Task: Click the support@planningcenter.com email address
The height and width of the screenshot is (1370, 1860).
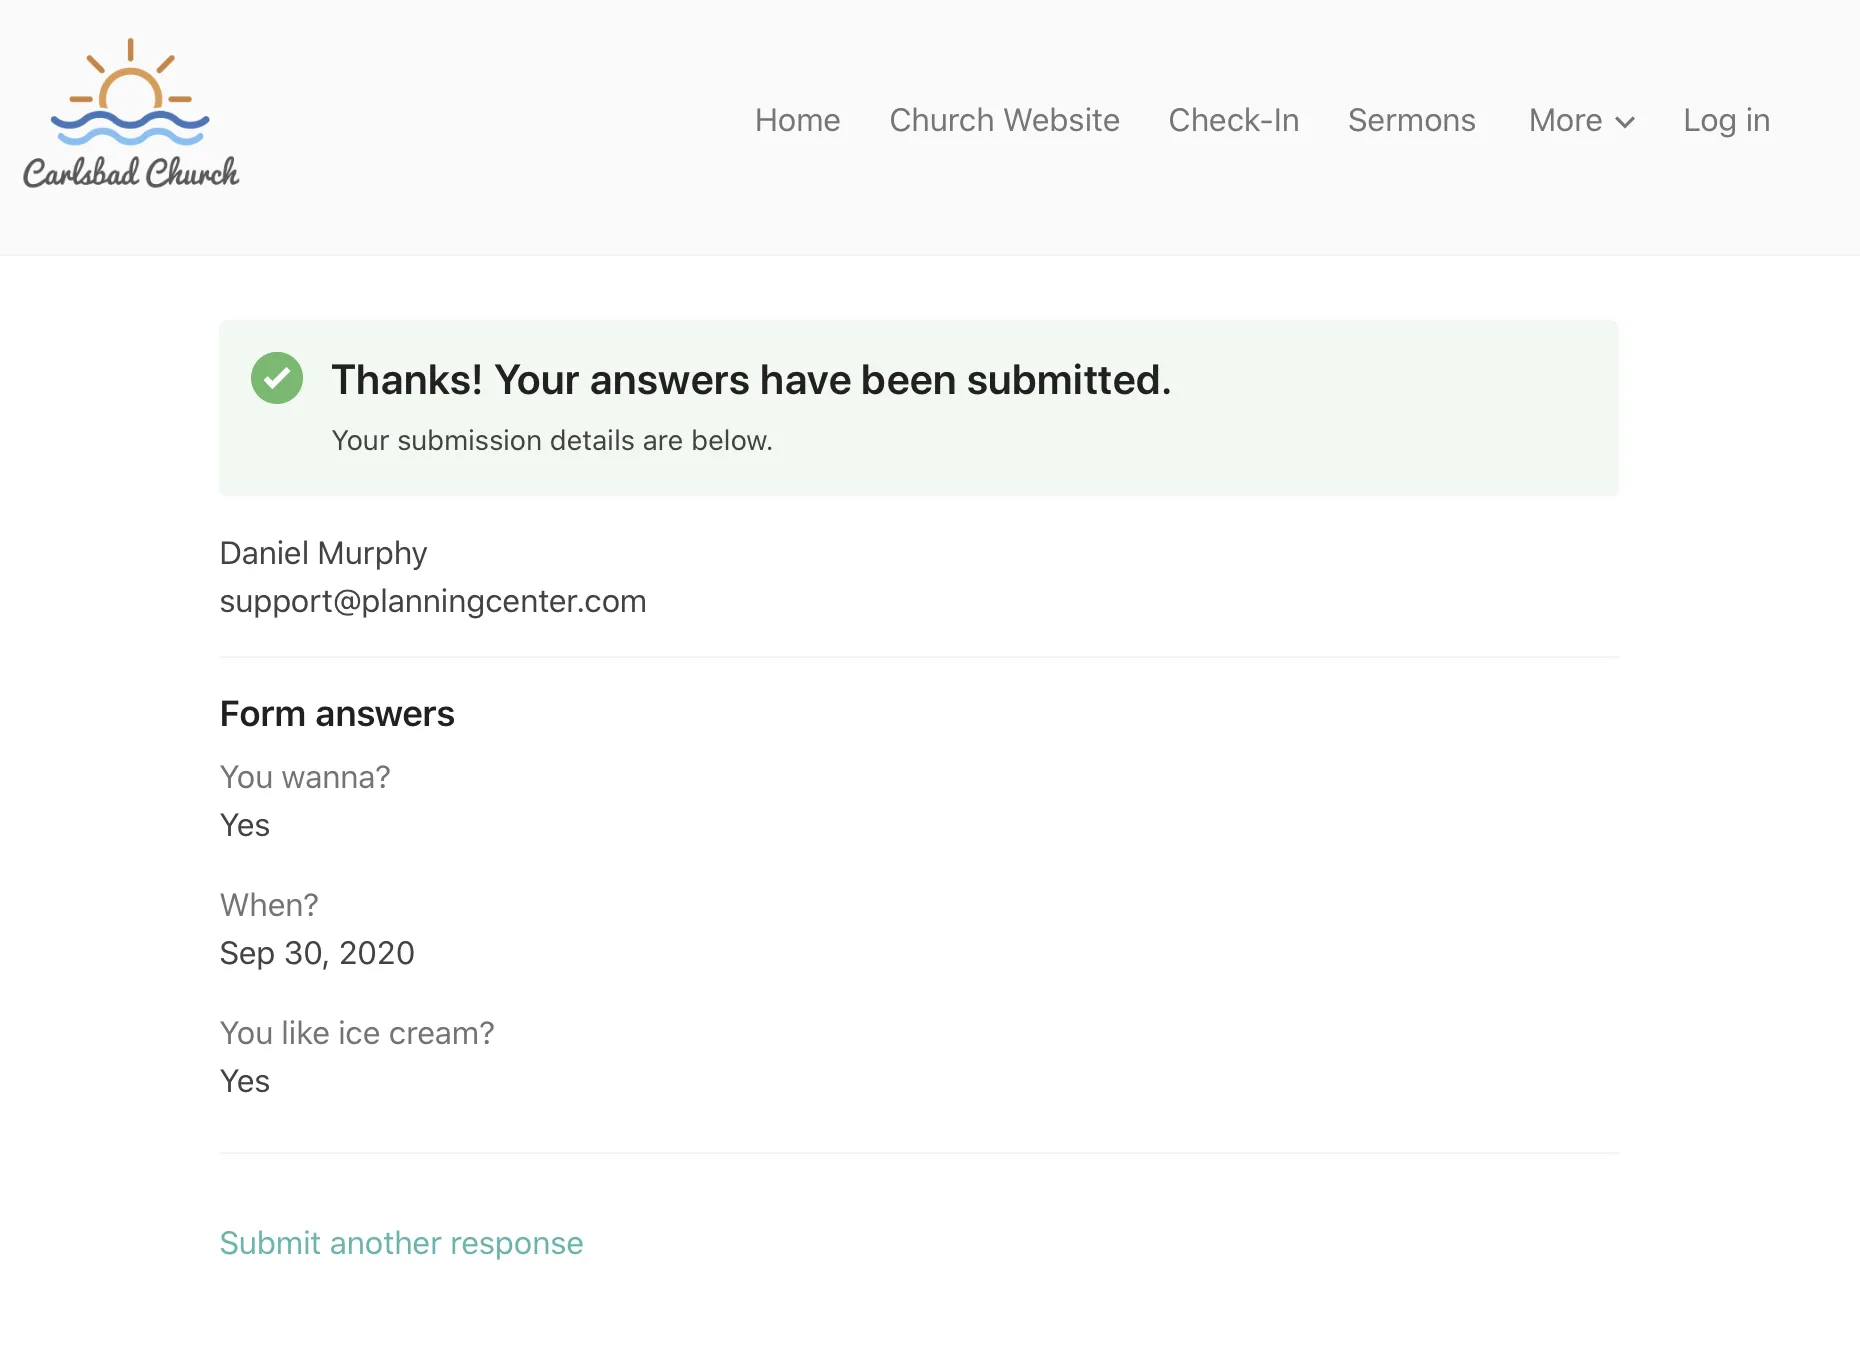Action: [x=433, y=601]
